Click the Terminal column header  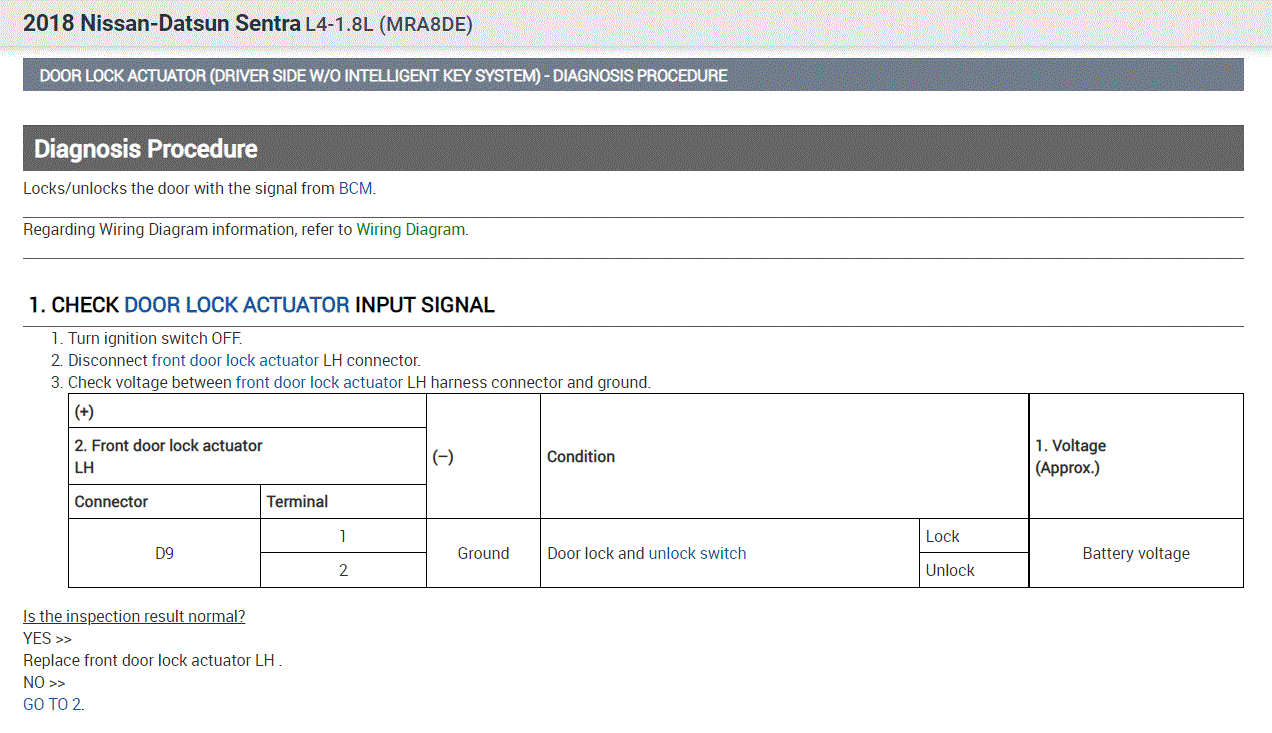tap(343, 502)
